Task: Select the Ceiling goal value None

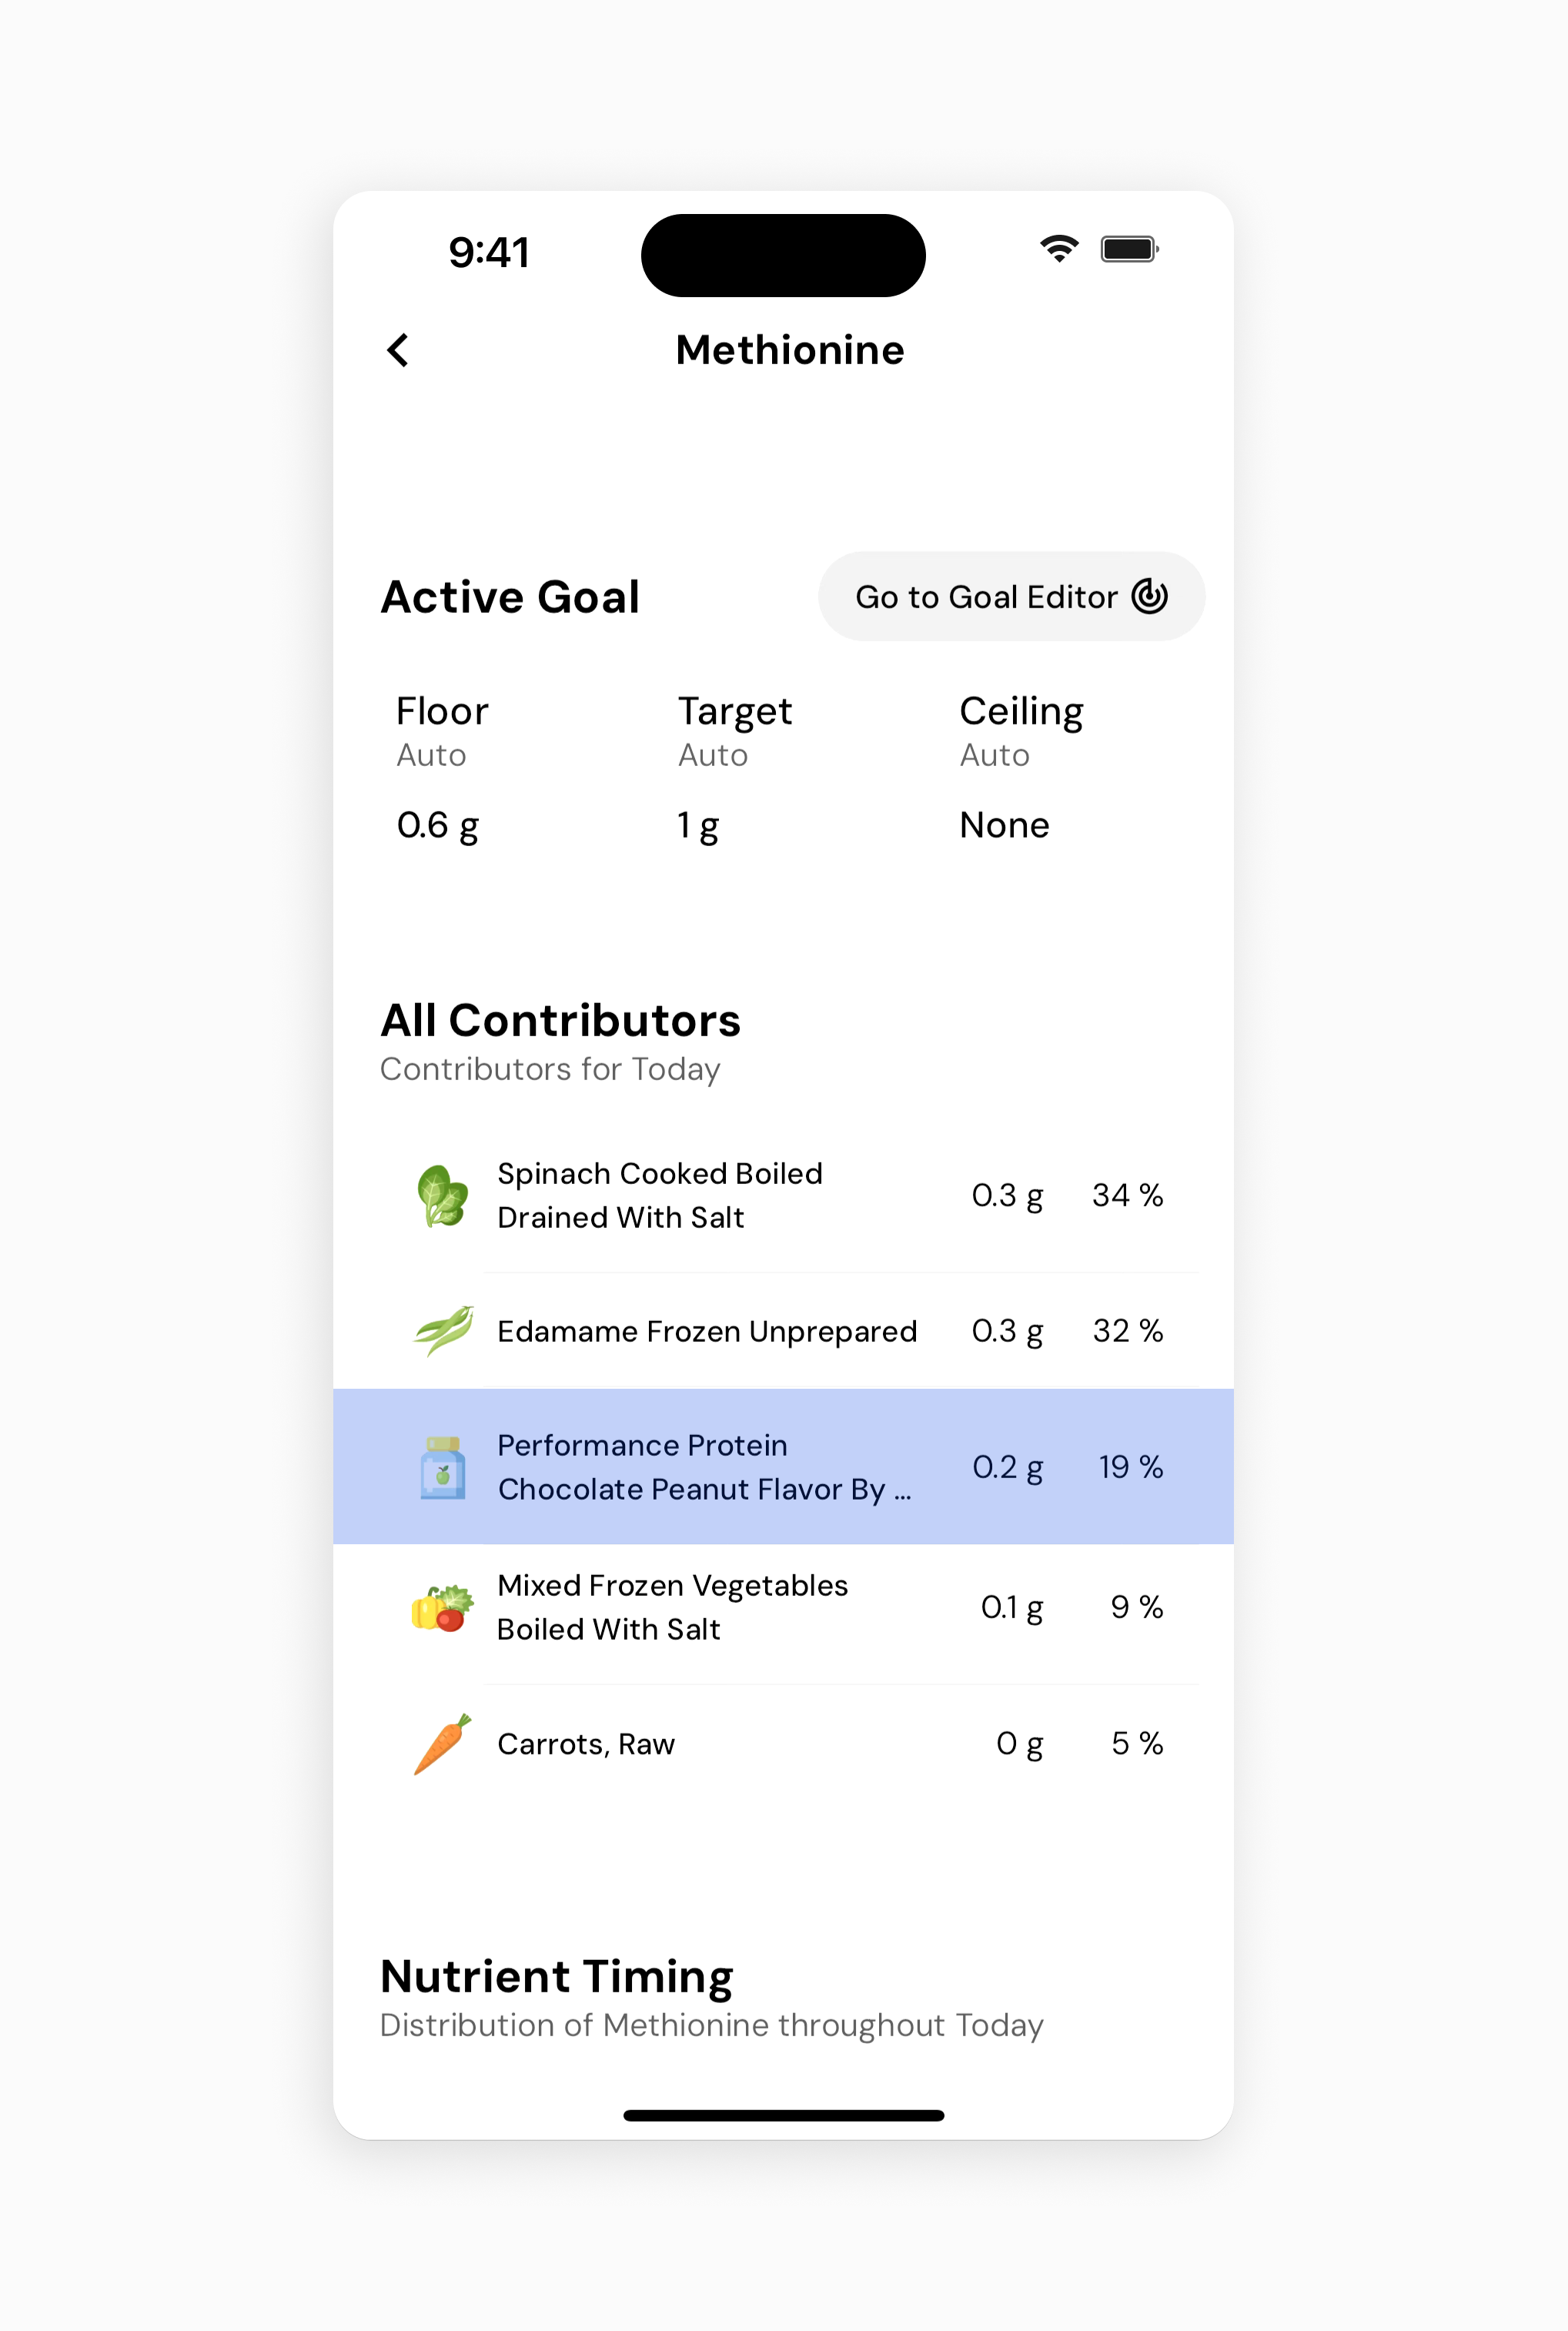Action: (x=1004, y=825)
